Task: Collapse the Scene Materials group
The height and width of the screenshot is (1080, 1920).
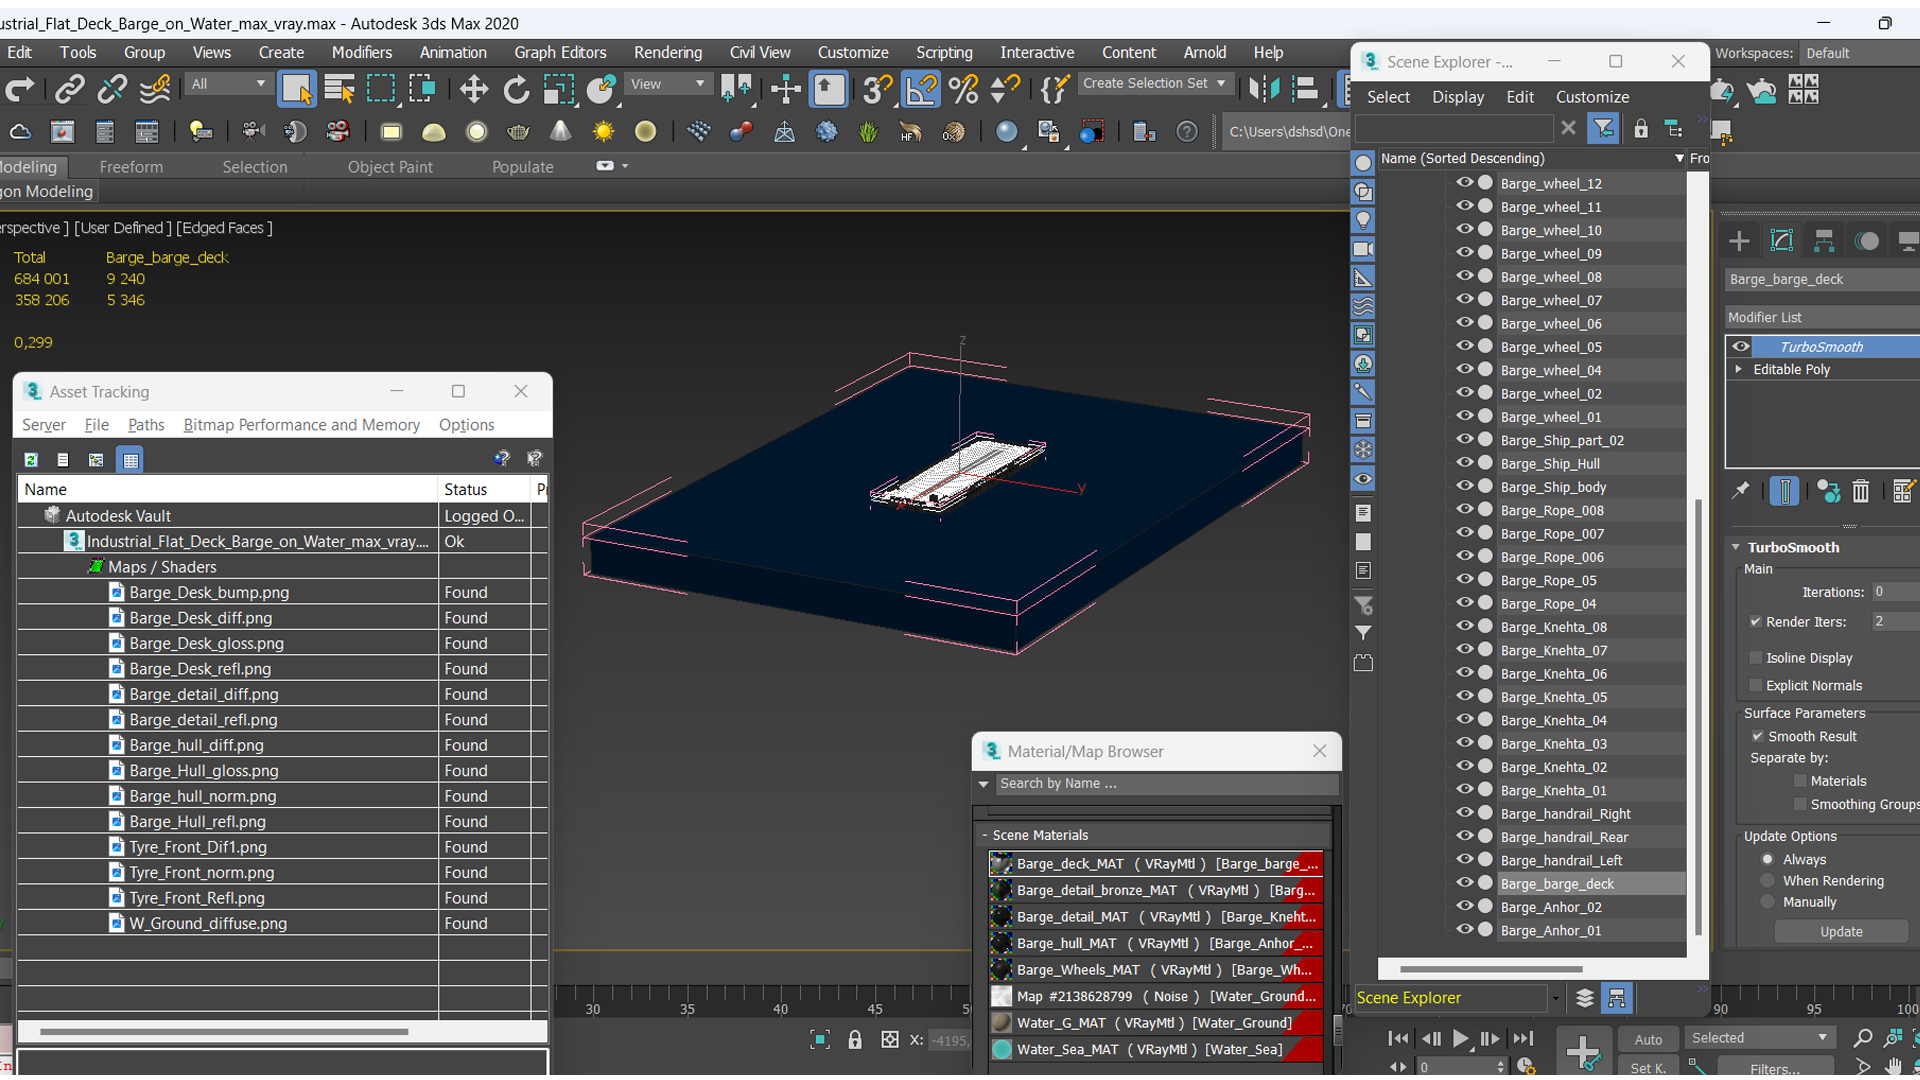Action: [985, 835]
